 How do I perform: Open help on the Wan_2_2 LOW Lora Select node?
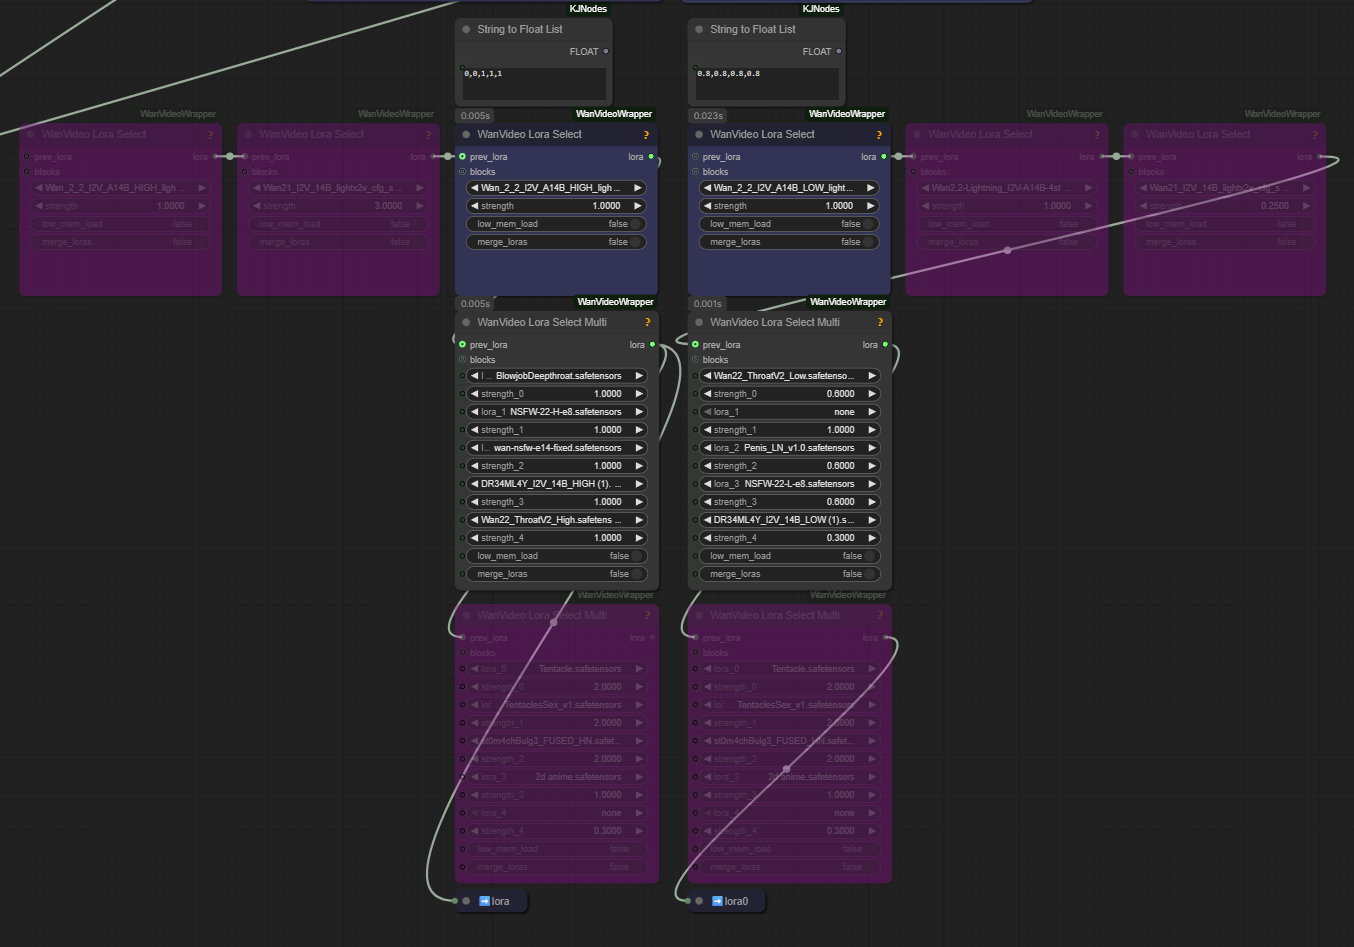(x=879, y=135)
